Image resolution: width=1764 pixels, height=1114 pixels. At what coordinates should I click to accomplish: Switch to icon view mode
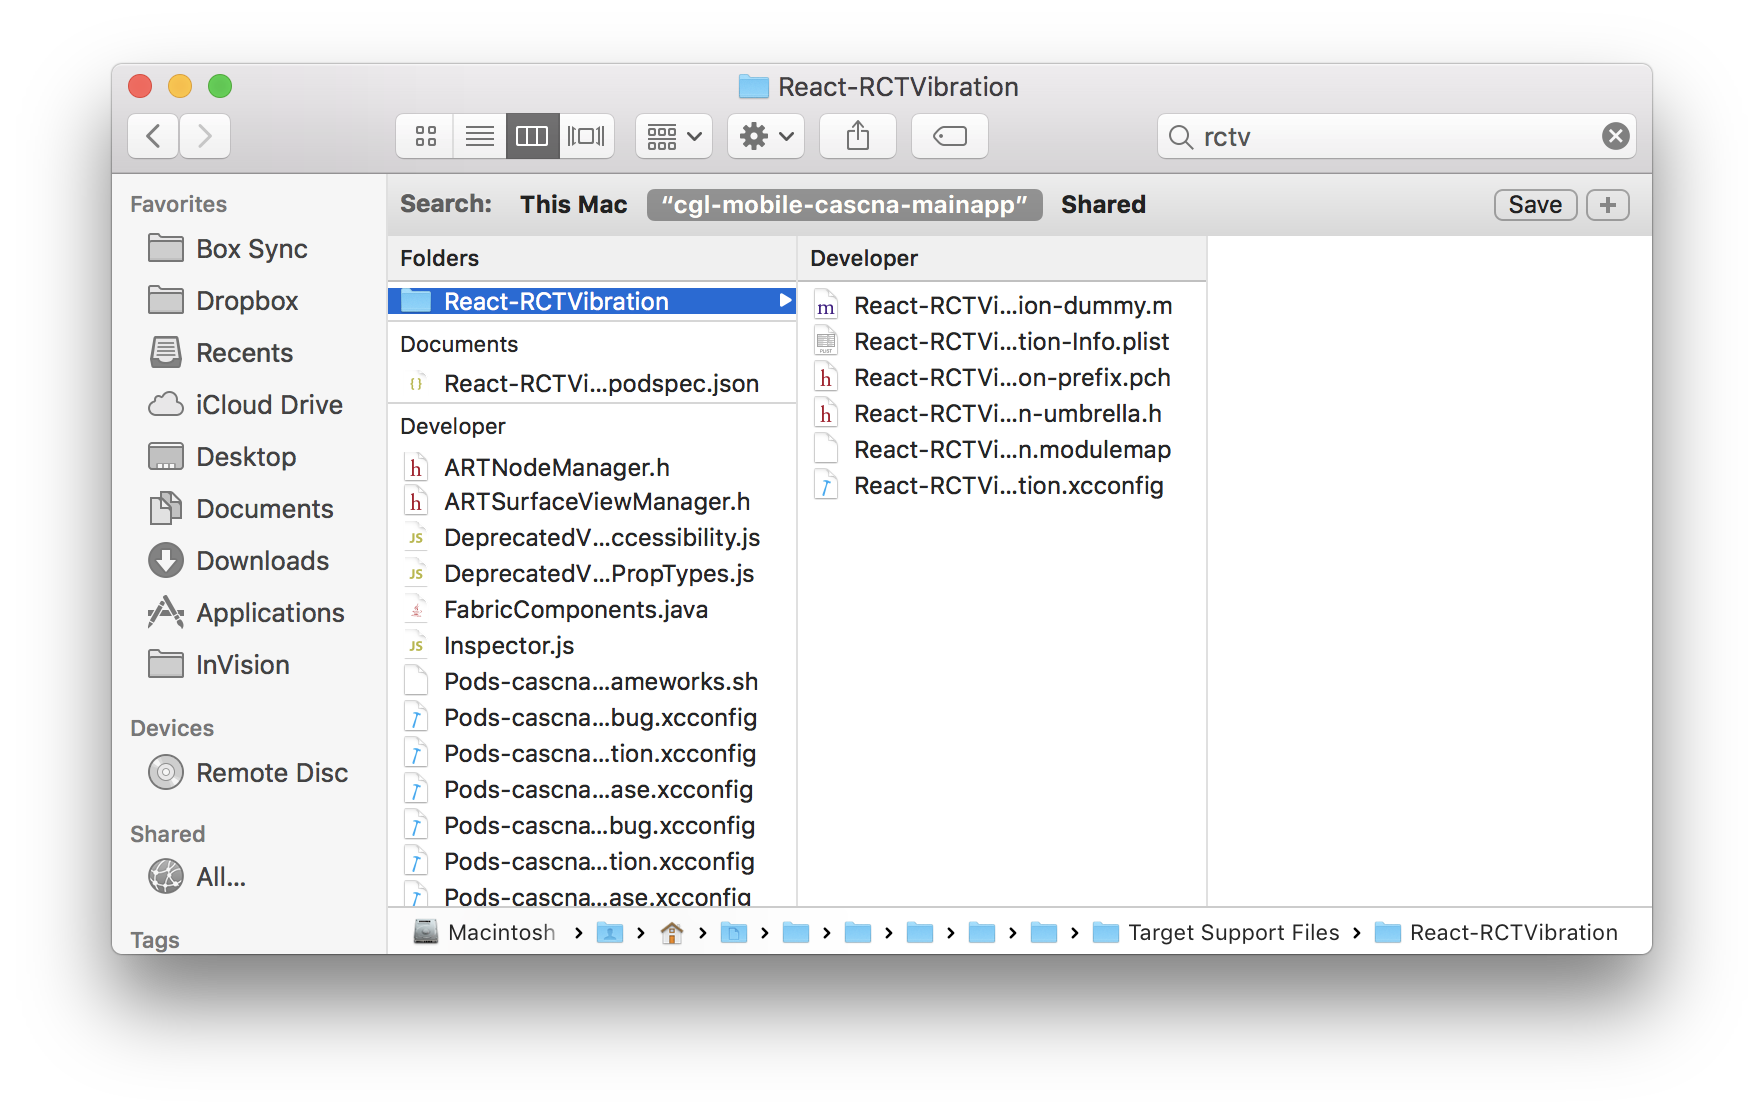coord(424,136)
